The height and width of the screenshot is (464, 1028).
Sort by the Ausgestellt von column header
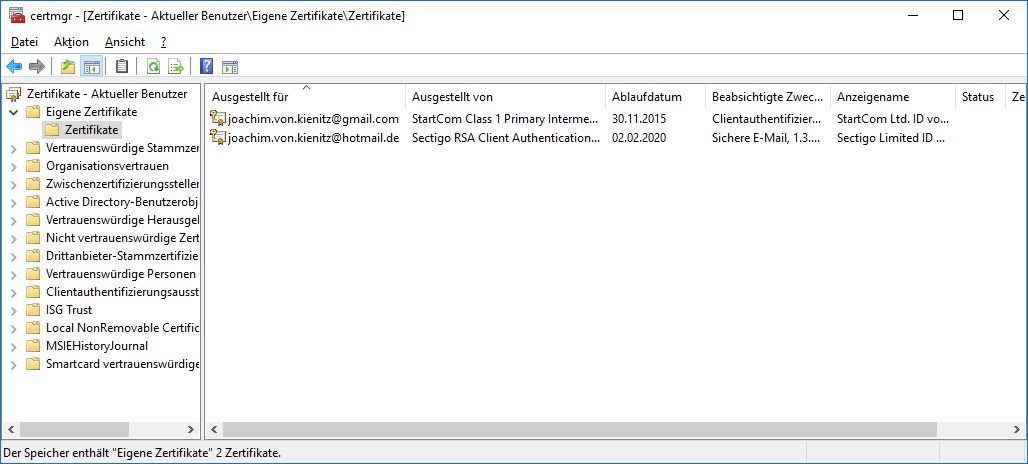click(x=452, y=97)
